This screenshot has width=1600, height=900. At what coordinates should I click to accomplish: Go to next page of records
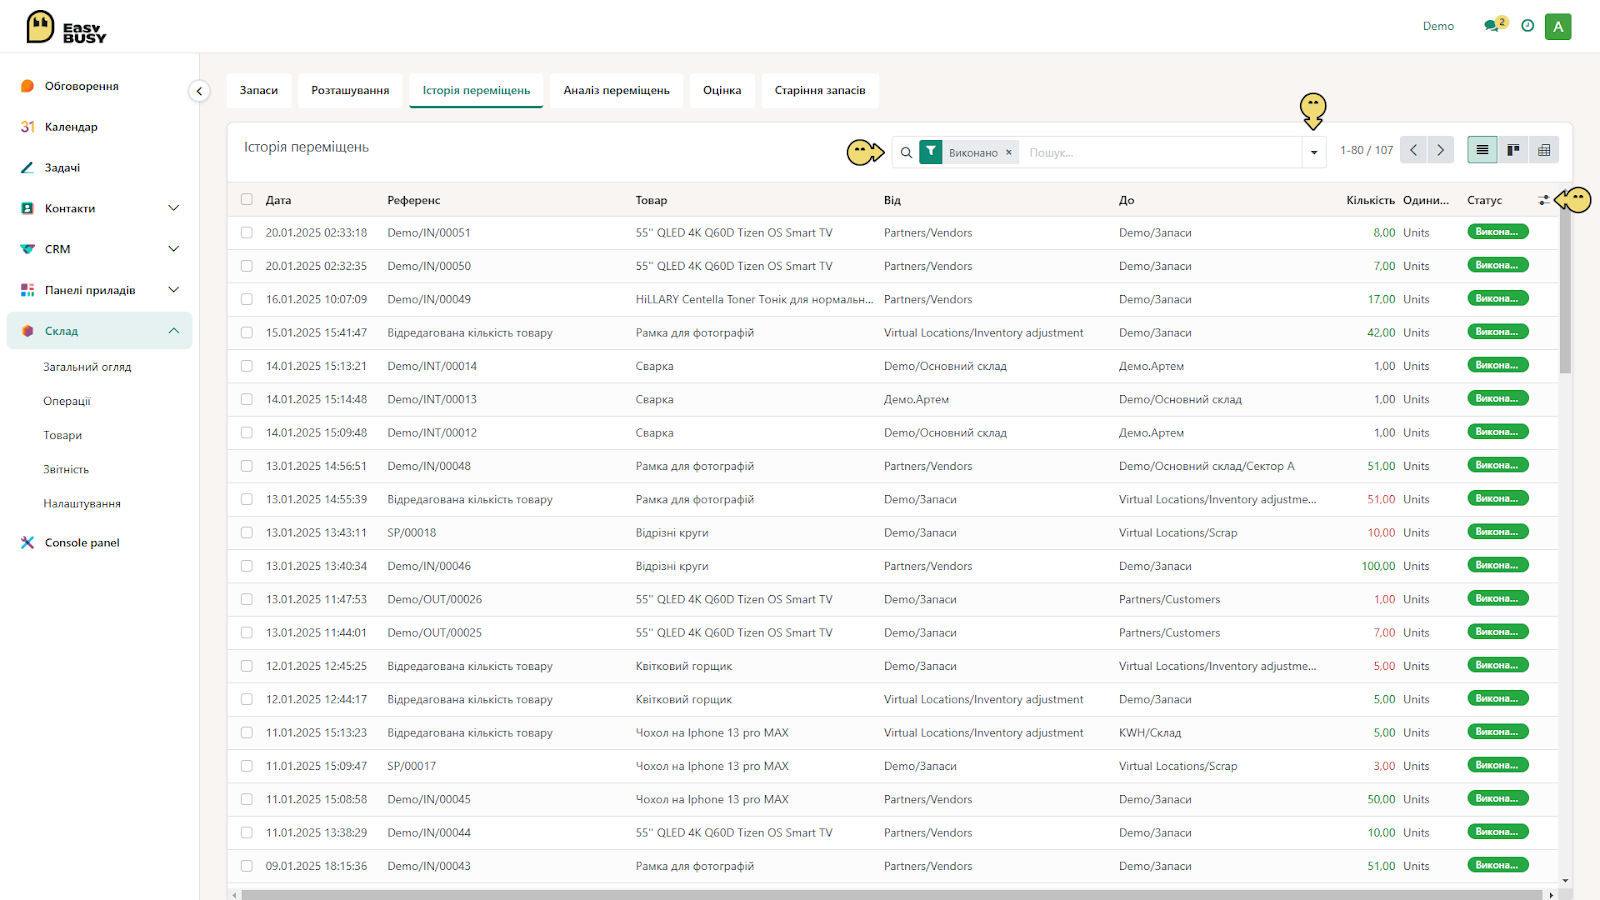pyautogui.click(x=1441, y=150)
